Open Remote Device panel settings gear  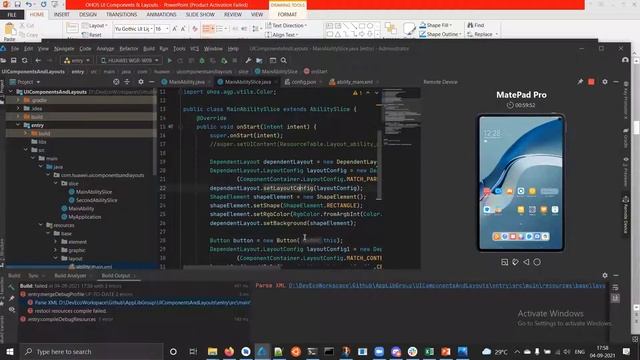coord(605,82)
